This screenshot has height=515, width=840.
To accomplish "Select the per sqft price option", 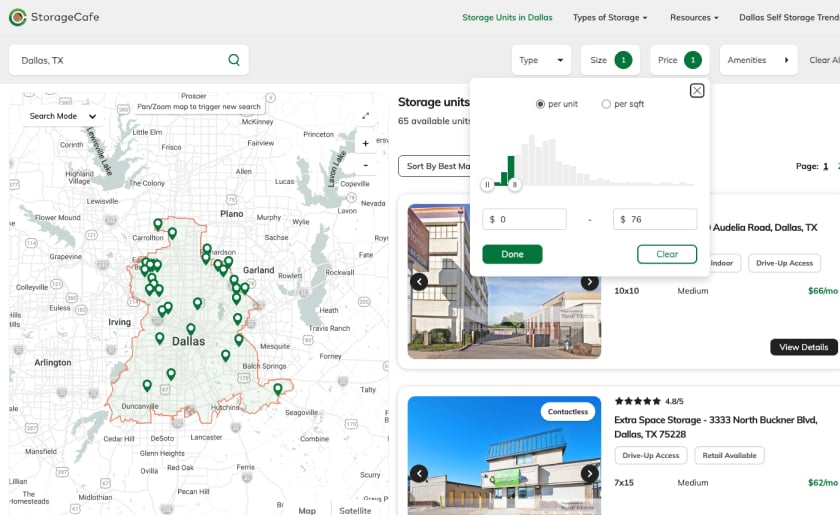I will pyautogui.click(x=606, y=104).
